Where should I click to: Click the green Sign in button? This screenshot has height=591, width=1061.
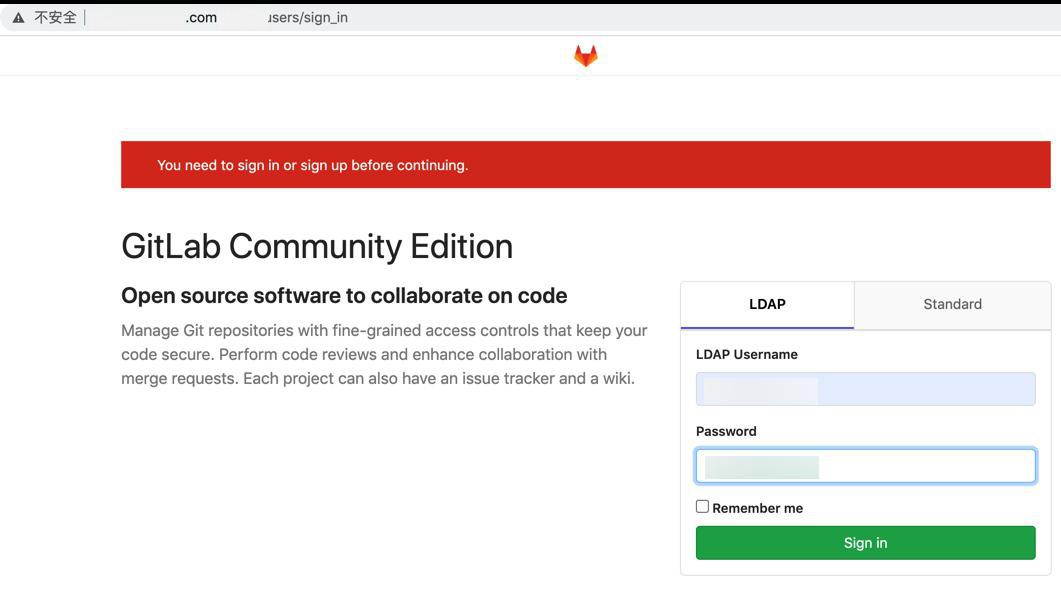point(866,542)
